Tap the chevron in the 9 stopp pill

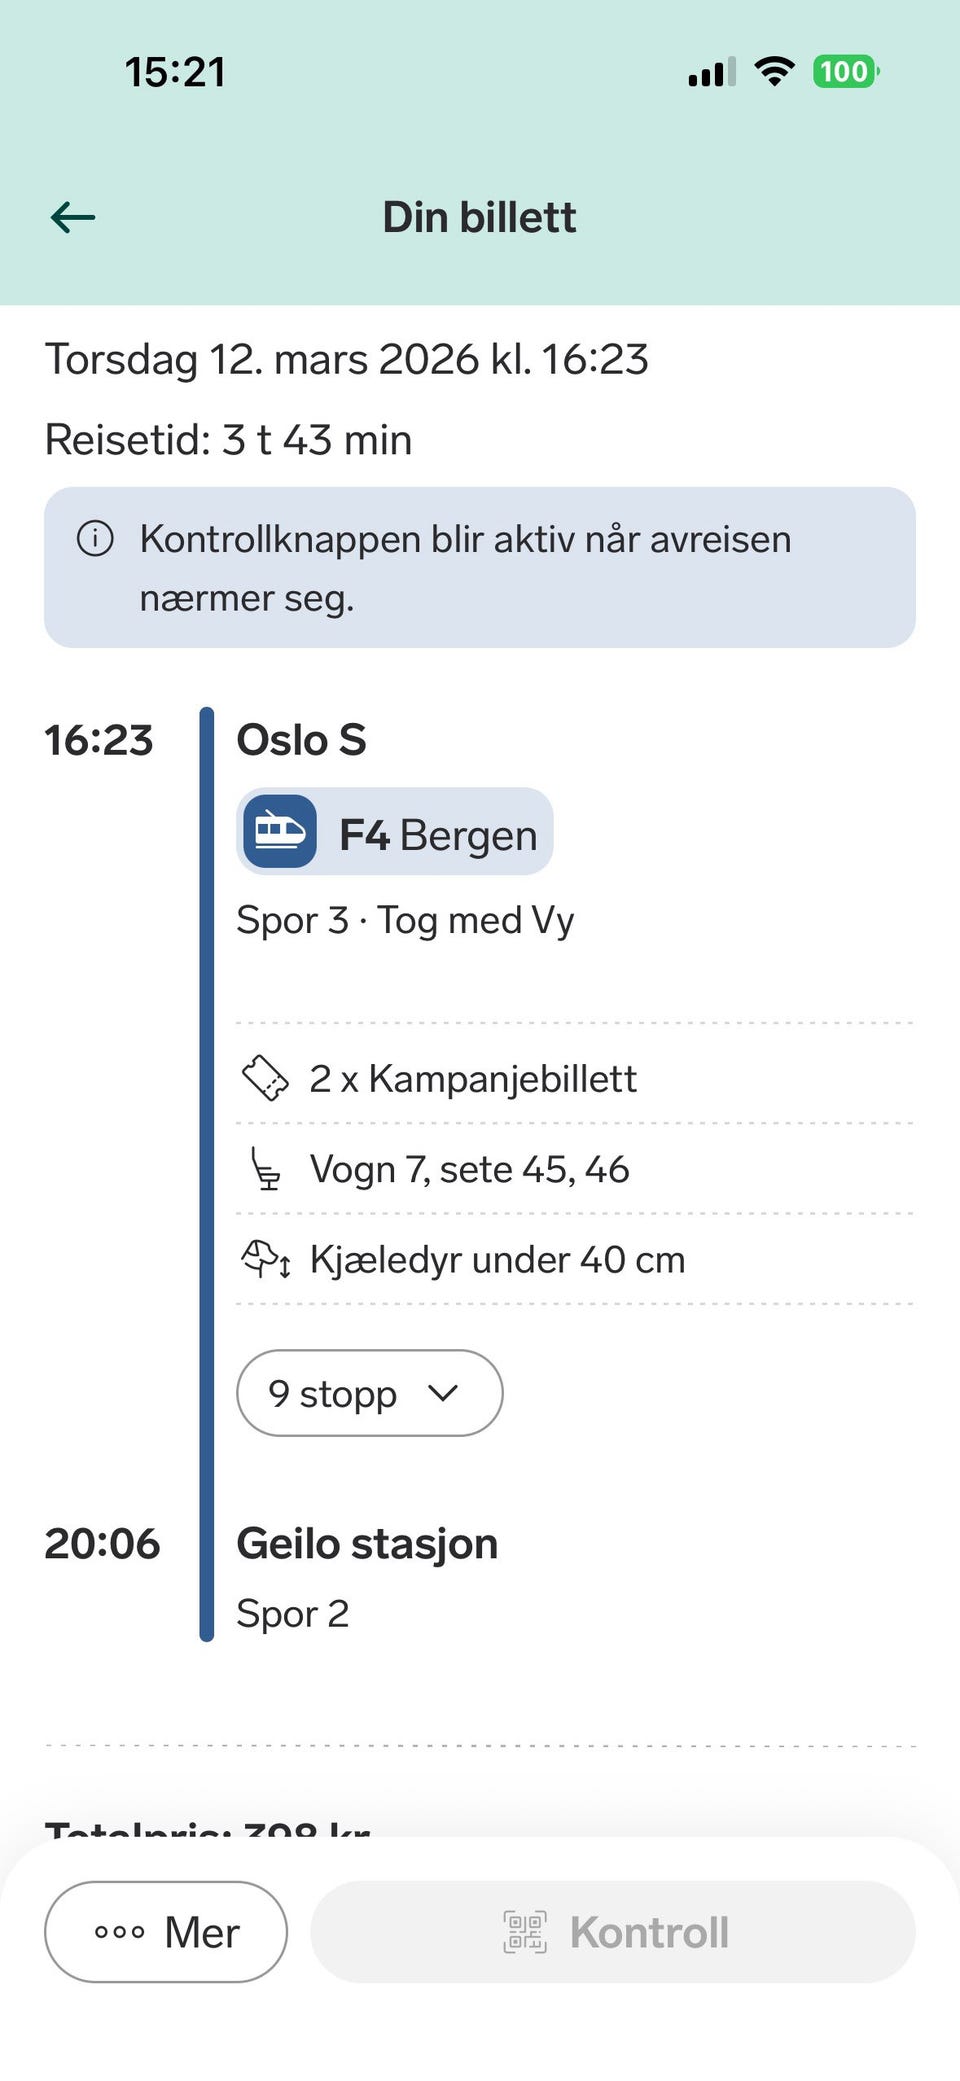443,1393
